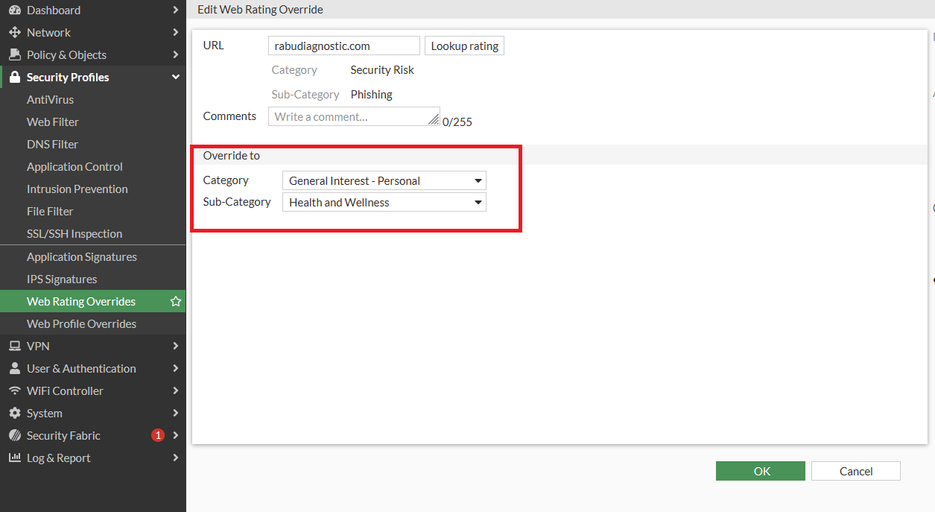The width and height of the screenshot is (935, 512).
Task: Open the override Category dropdown
Action: (x=384, y=181)
